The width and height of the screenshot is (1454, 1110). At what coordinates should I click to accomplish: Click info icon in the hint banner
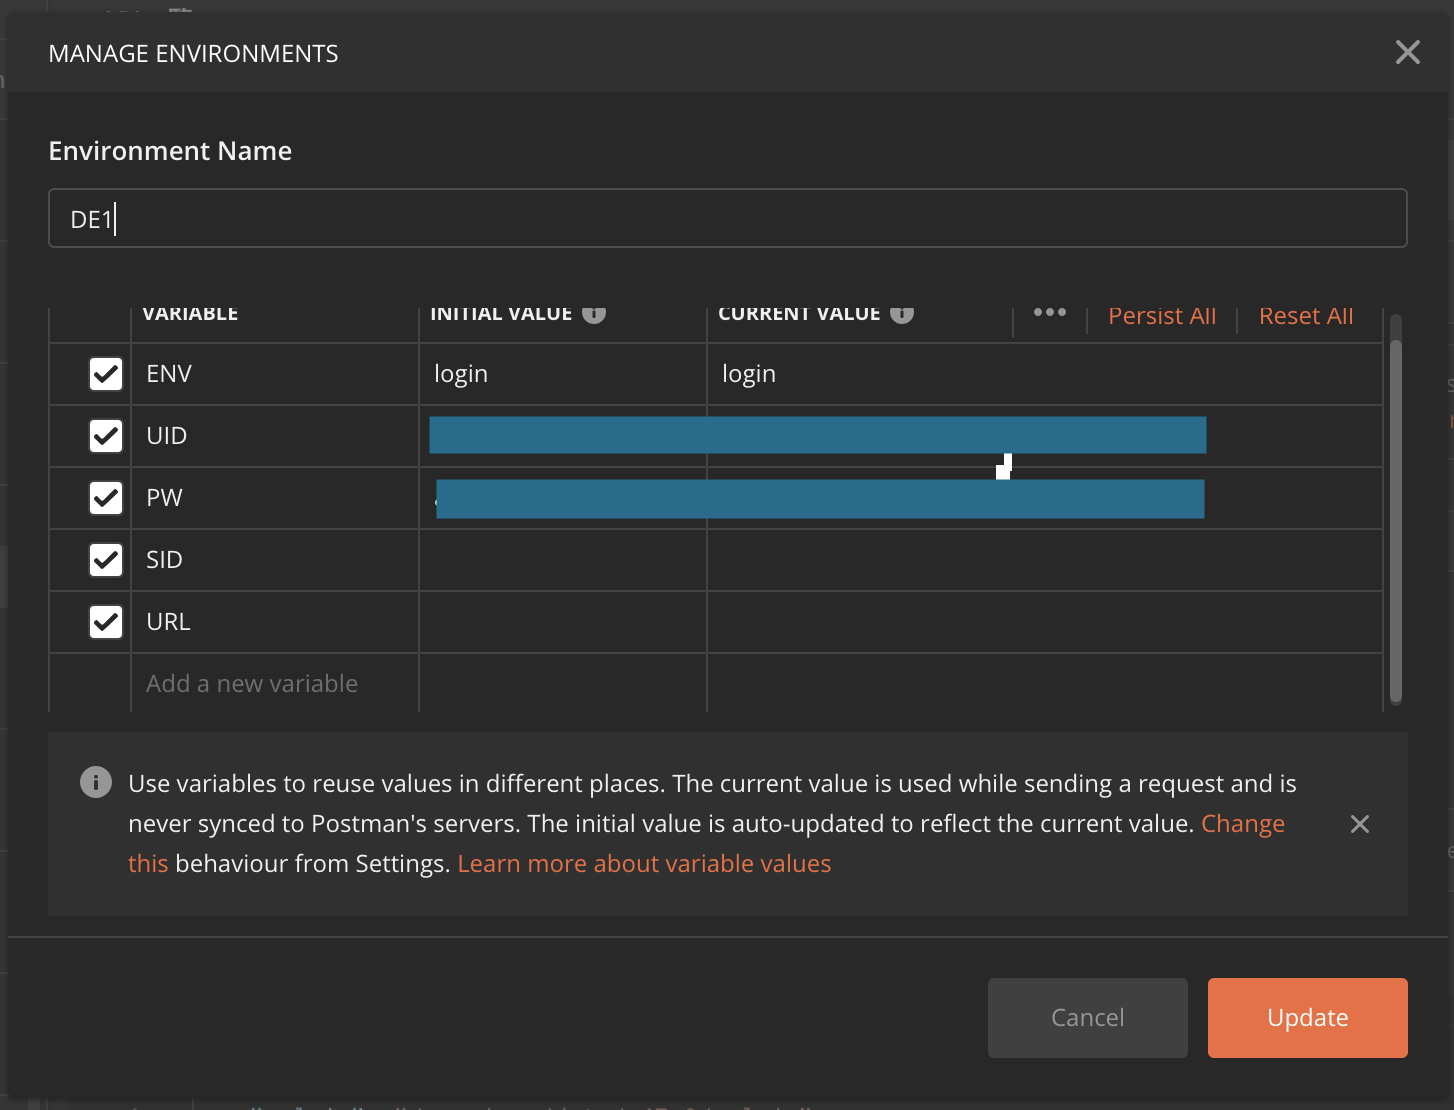click(96, 782)
